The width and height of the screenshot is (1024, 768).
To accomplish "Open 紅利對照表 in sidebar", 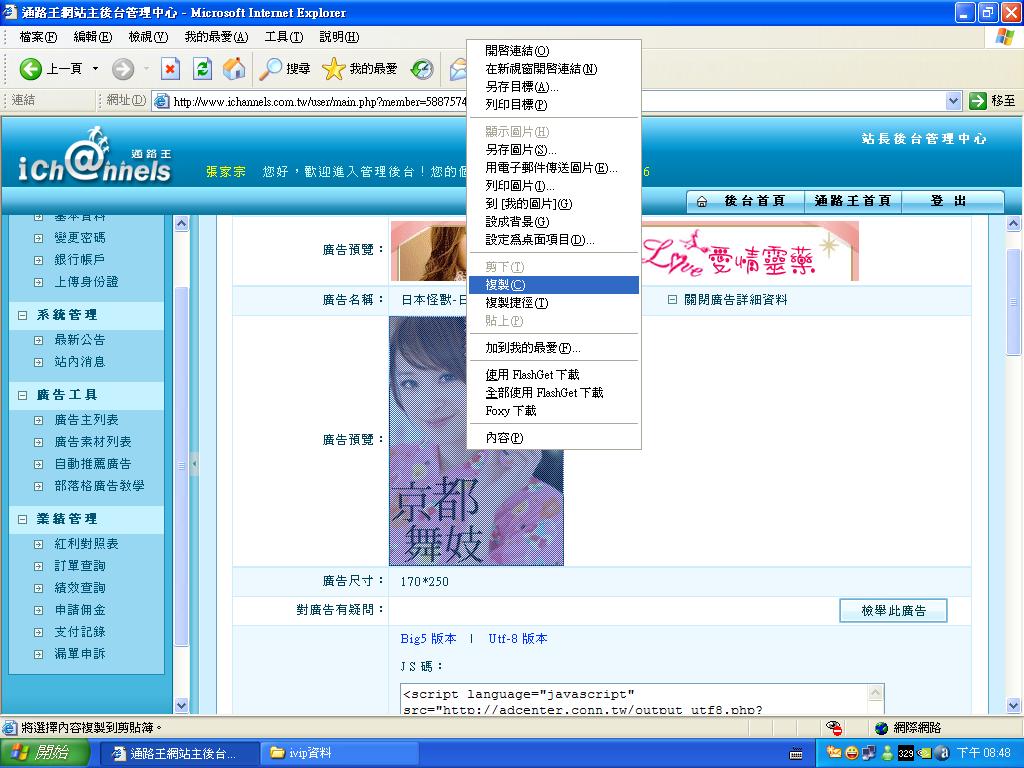I will point(86,544).
